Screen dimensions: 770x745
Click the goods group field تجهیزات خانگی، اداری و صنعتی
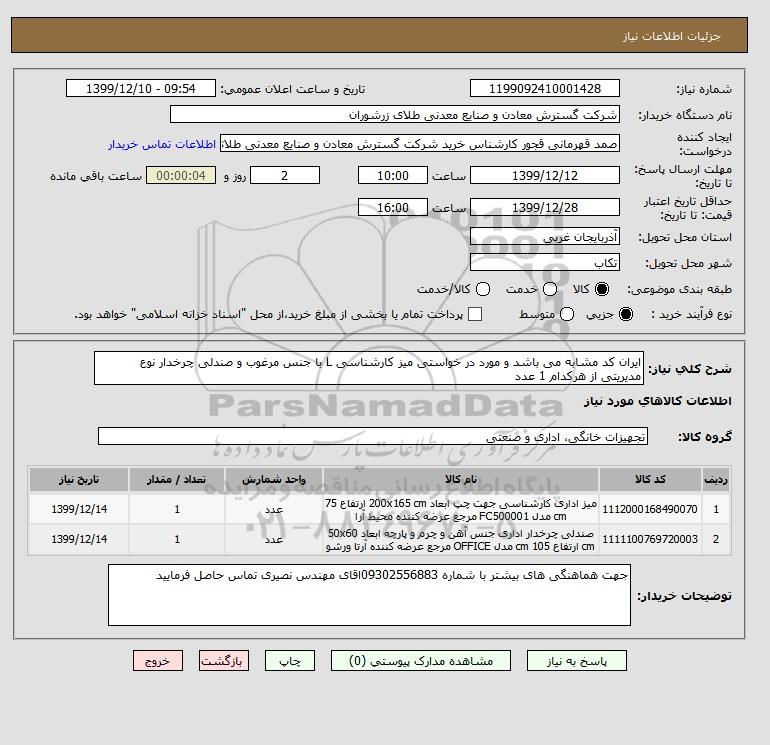pos(373,436)
